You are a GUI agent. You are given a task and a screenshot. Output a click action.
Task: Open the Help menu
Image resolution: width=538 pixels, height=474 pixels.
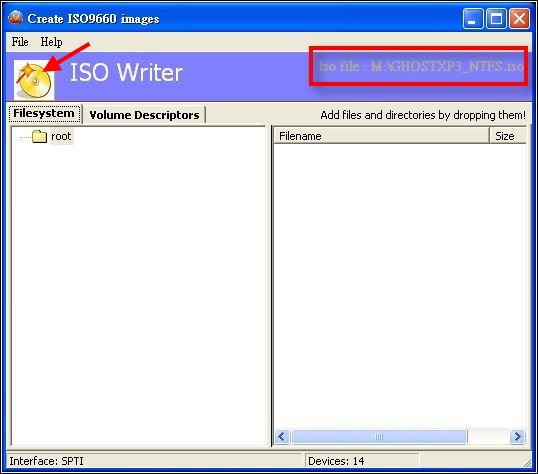[51, 42]
